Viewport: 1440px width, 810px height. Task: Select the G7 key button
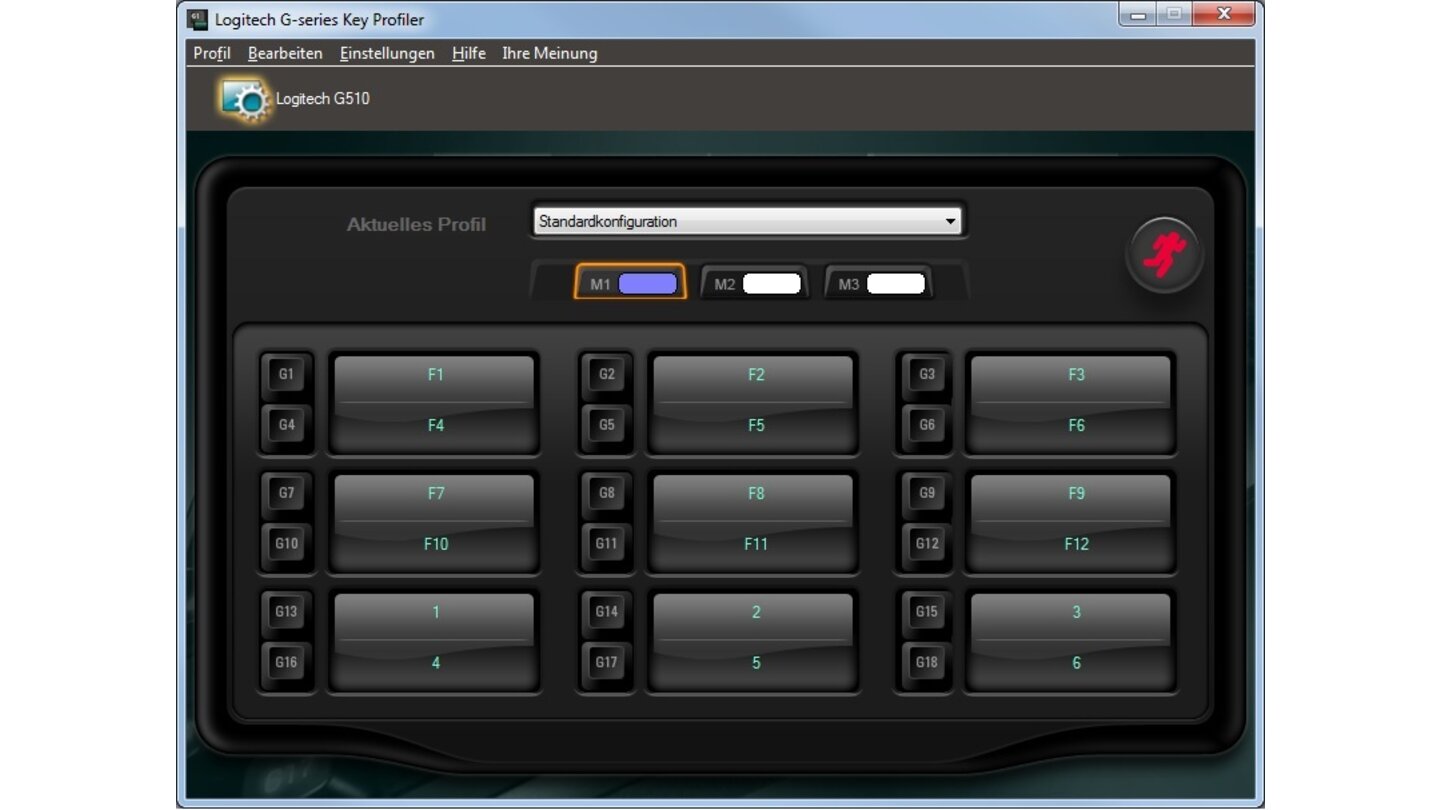click(287, 493)
